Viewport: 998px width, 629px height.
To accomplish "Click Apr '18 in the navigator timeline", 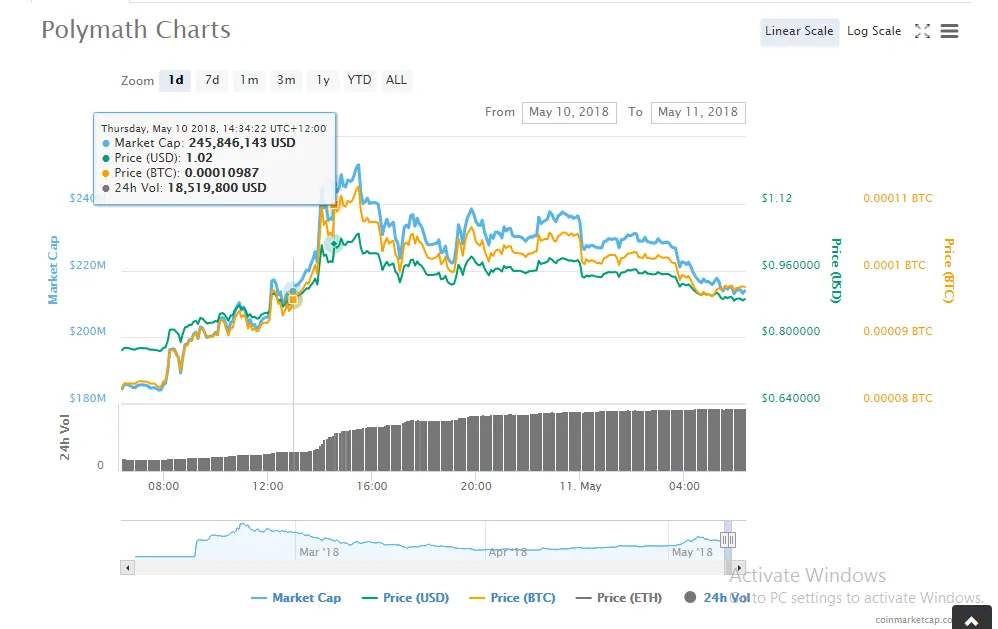I will [x=508, y=552].
